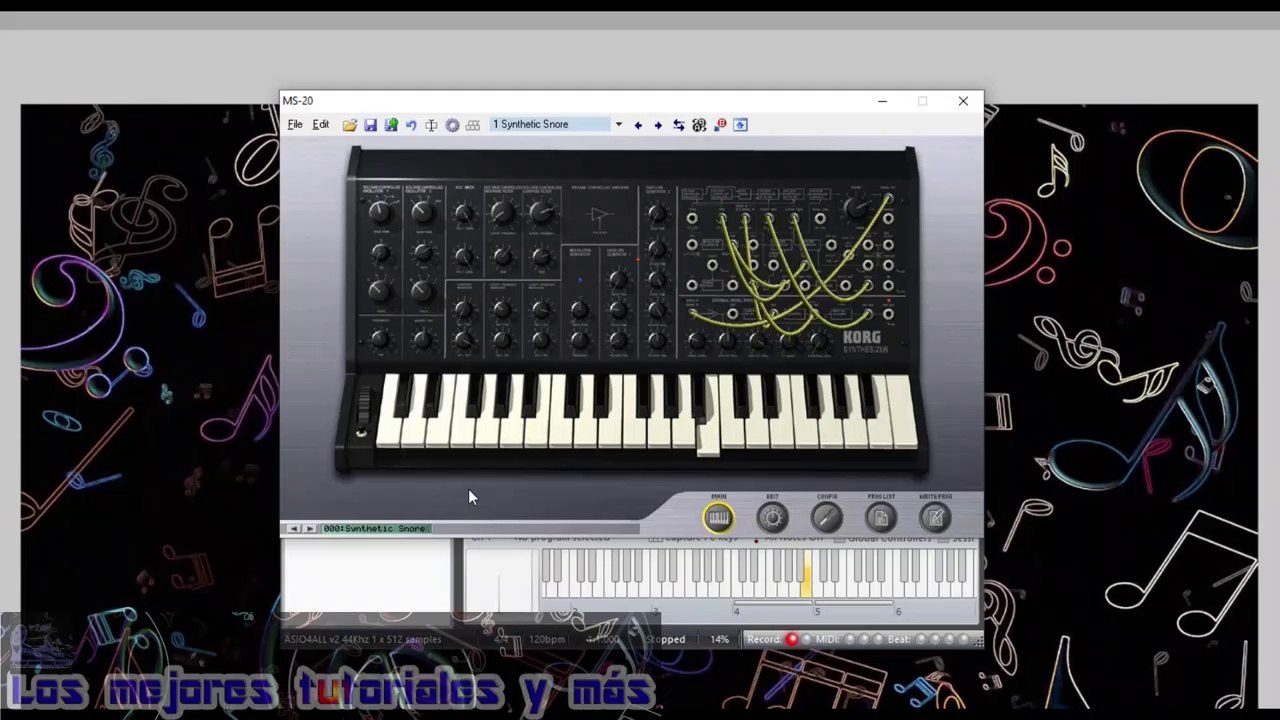Click the red B badge toolbar icon
This screenshot has width=1280, height=720.
(720, 125)
